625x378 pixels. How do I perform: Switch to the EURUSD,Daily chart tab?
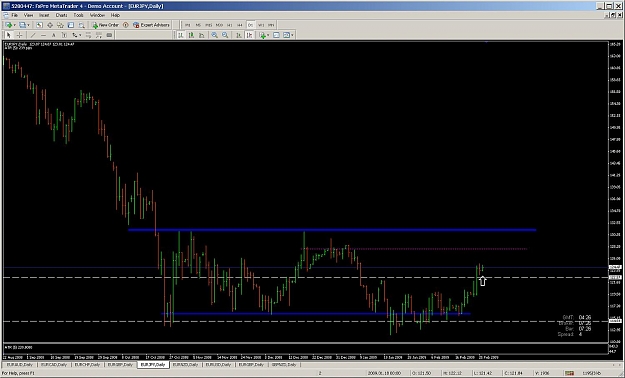(x=219, y=364)
